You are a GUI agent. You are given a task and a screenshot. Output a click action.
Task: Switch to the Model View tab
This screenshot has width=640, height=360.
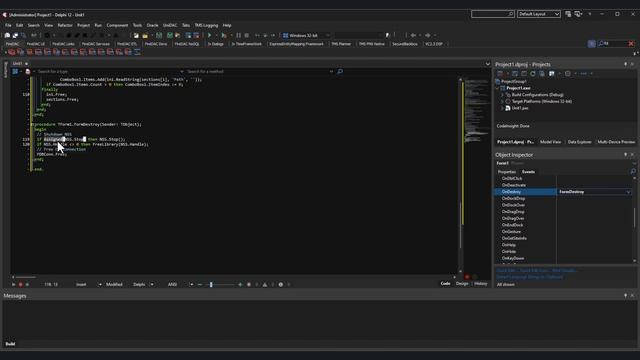551,142
